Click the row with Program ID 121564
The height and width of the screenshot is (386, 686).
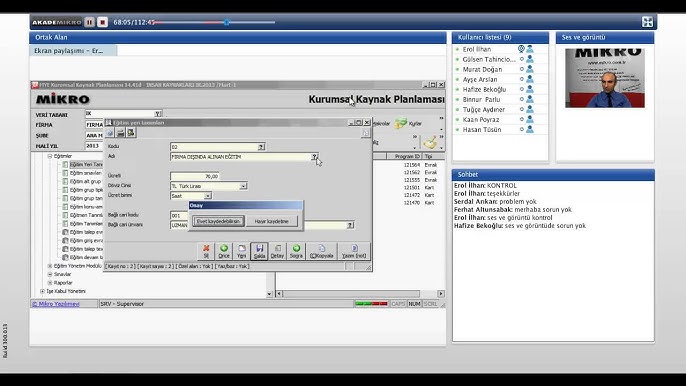409,165
